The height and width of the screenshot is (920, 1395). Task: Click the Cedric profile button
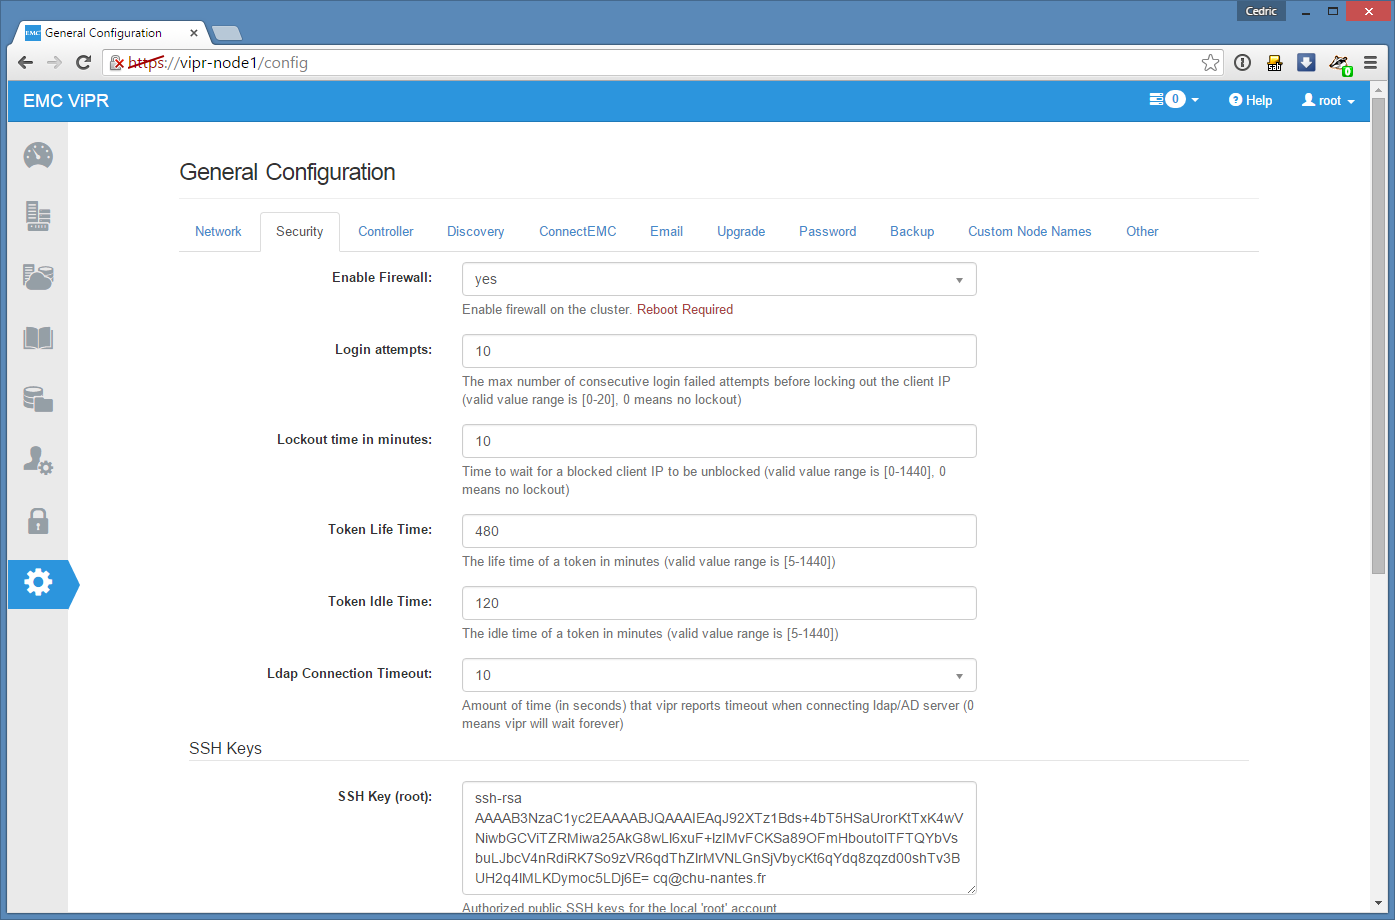1261,11
